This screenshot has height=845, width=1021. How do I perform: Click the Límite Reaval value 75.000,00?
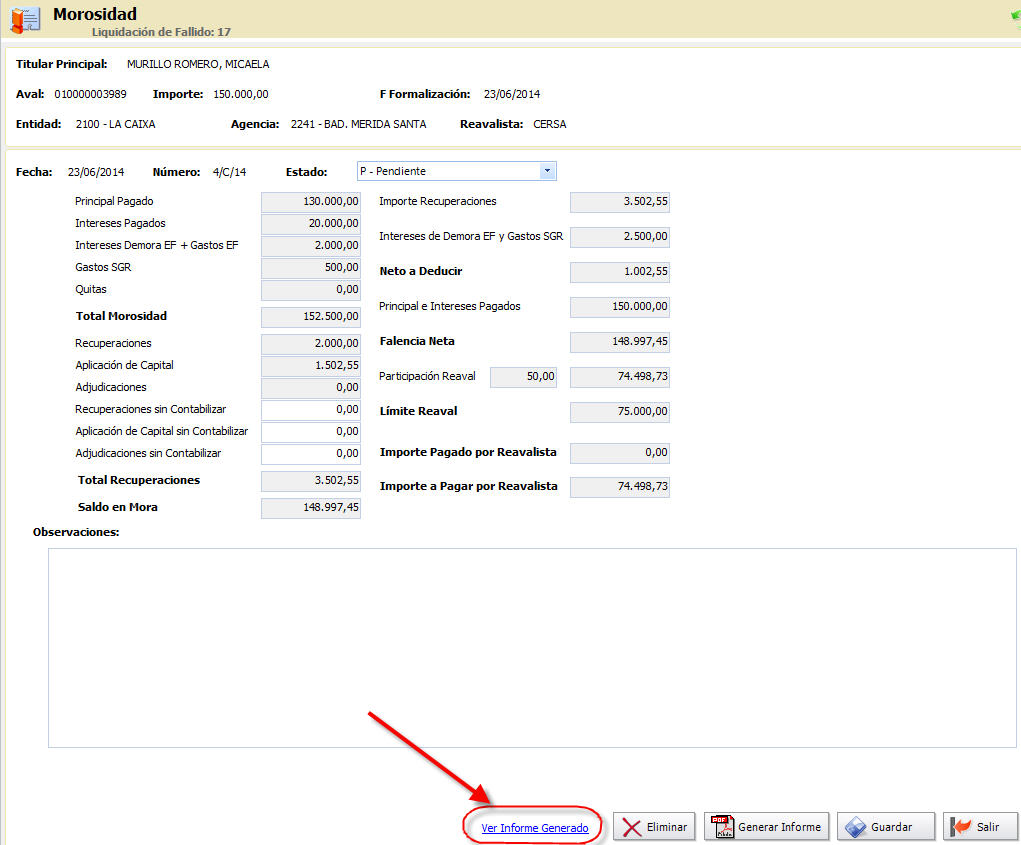pyautogui.click(x=620, y=412)
